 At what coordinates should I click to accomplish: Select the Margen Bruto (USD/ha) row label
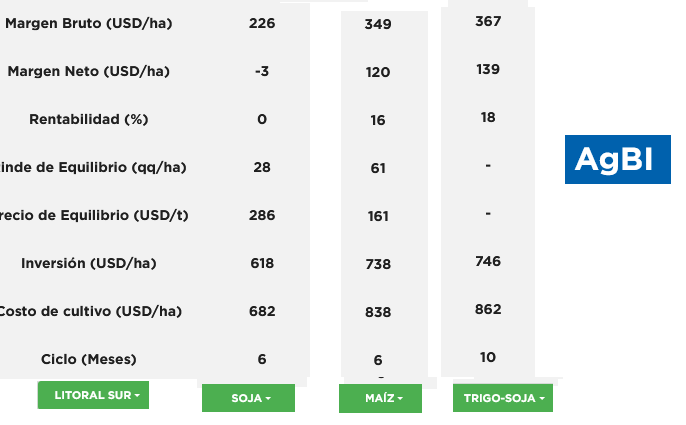pyautogui.click(x=89, y=23)
